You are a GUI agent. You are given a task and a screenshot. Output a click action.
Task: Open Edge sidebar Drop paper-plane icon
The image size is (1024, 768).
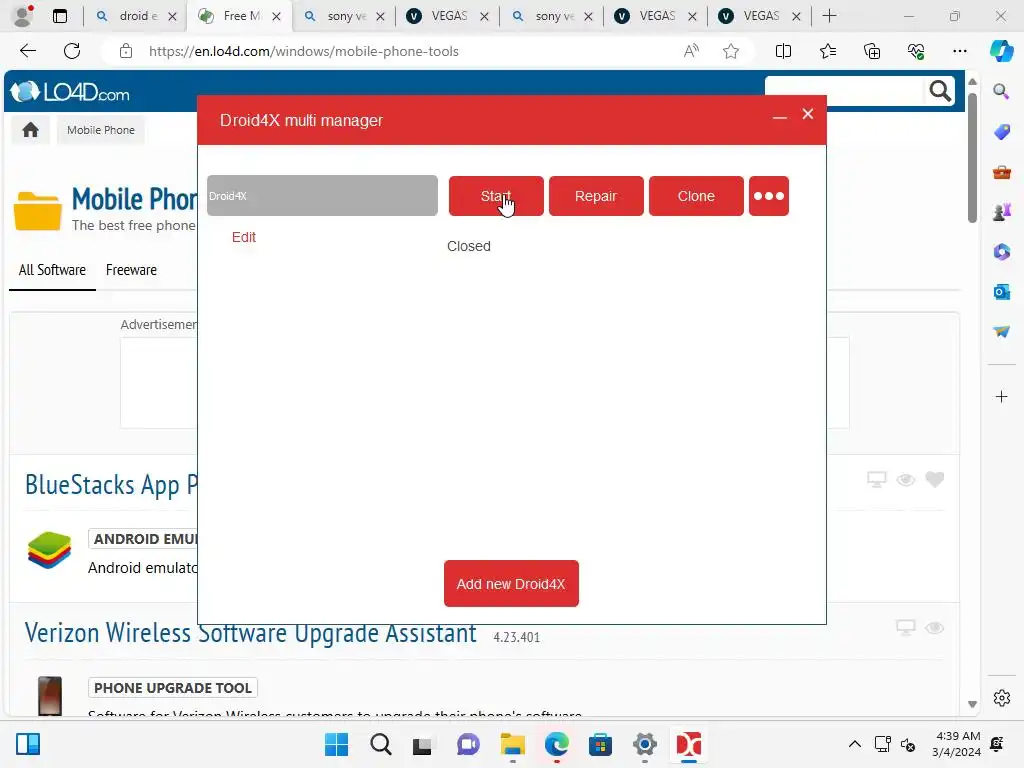1001,331
